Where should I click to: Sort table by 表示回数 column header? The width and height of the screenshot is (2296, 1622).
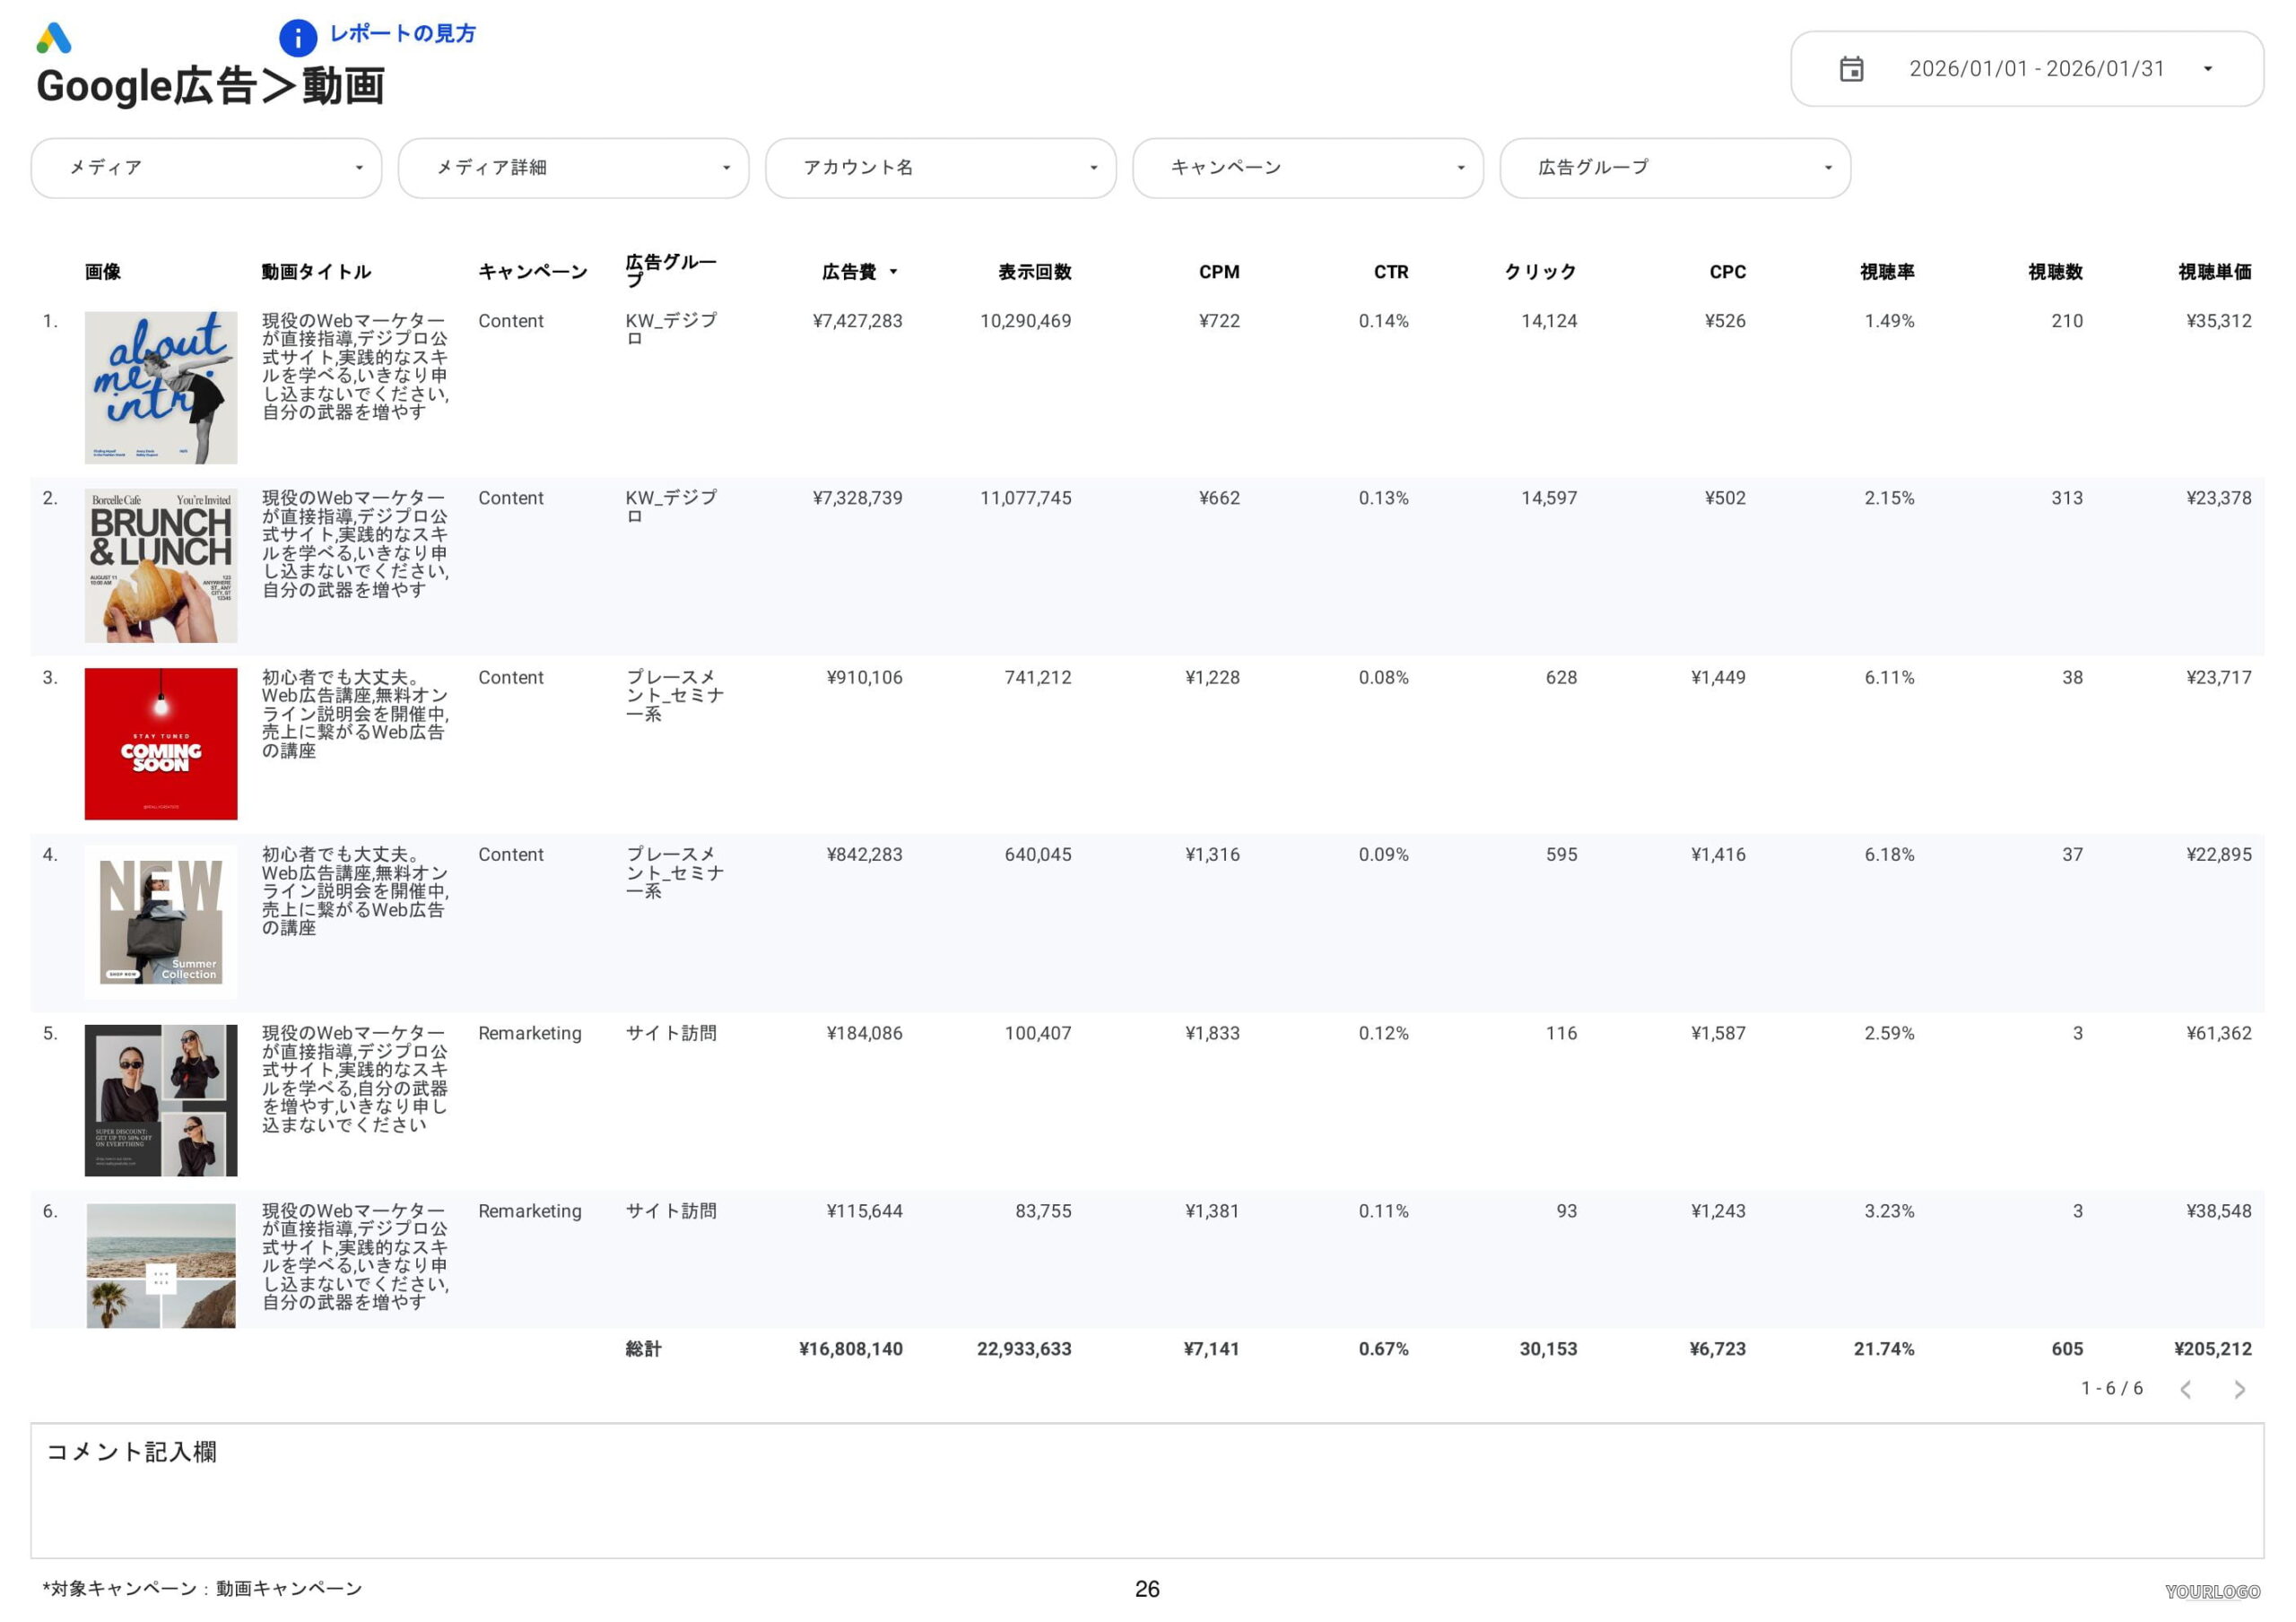[x=1034, y=272]
